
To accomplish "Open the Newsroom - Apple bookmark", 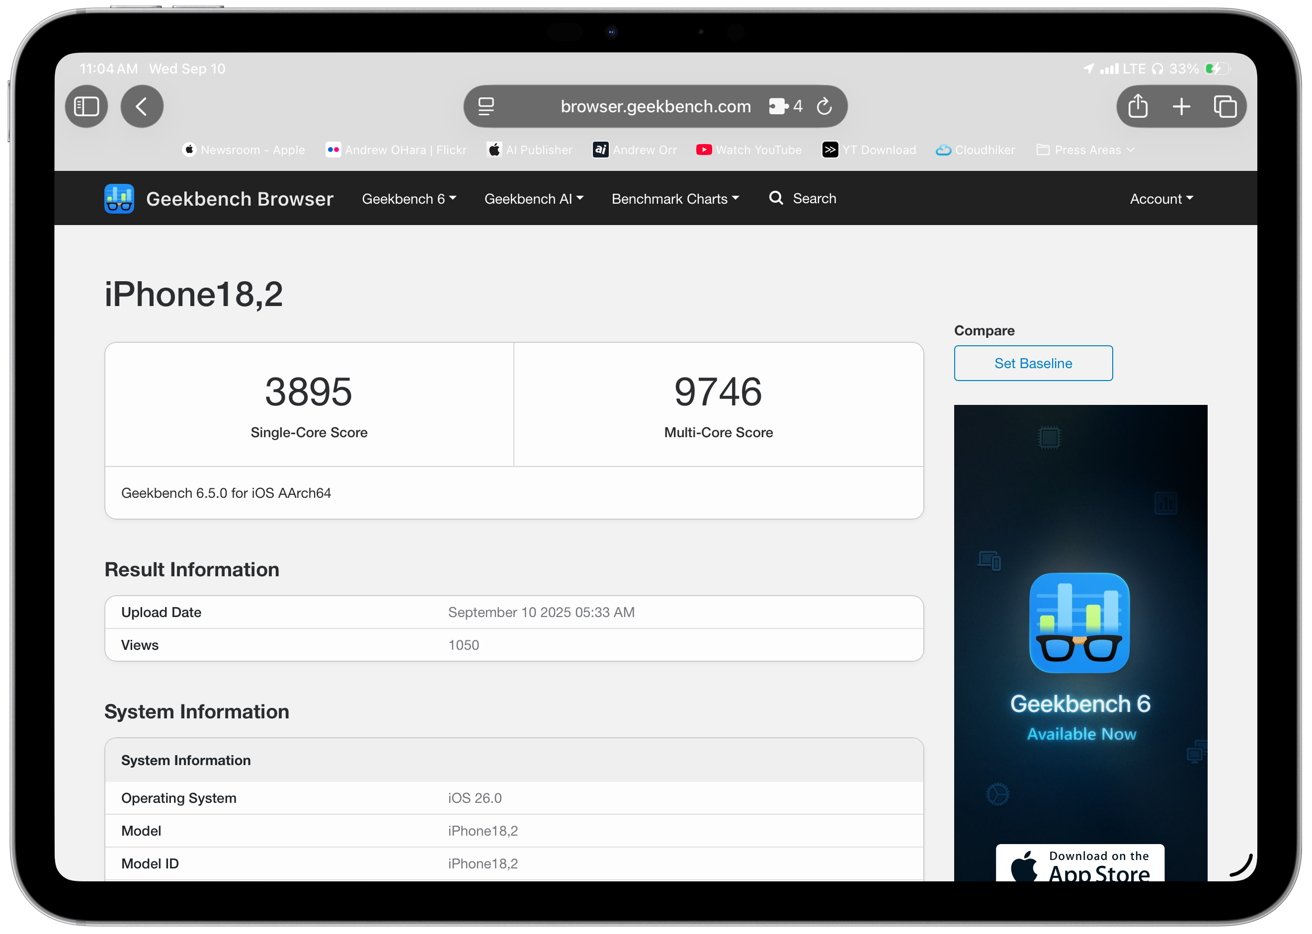I will (x=243, y=149).
